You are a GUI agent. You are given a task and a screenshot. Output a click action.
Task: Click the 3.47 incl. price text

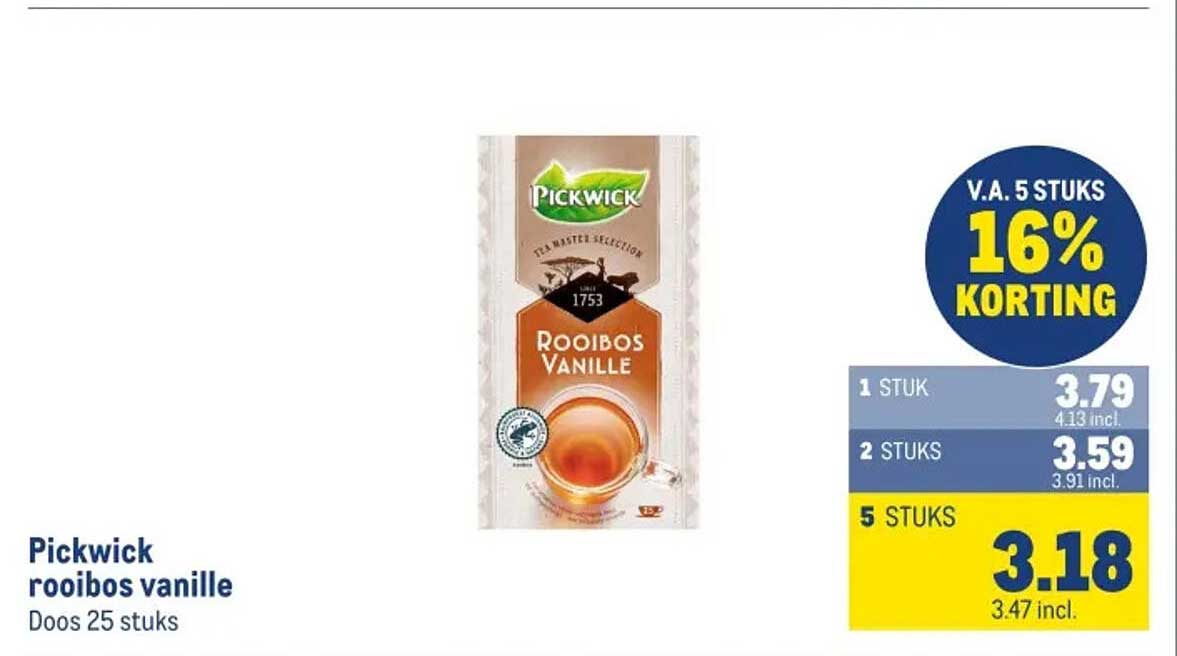tap(1033, 609)
